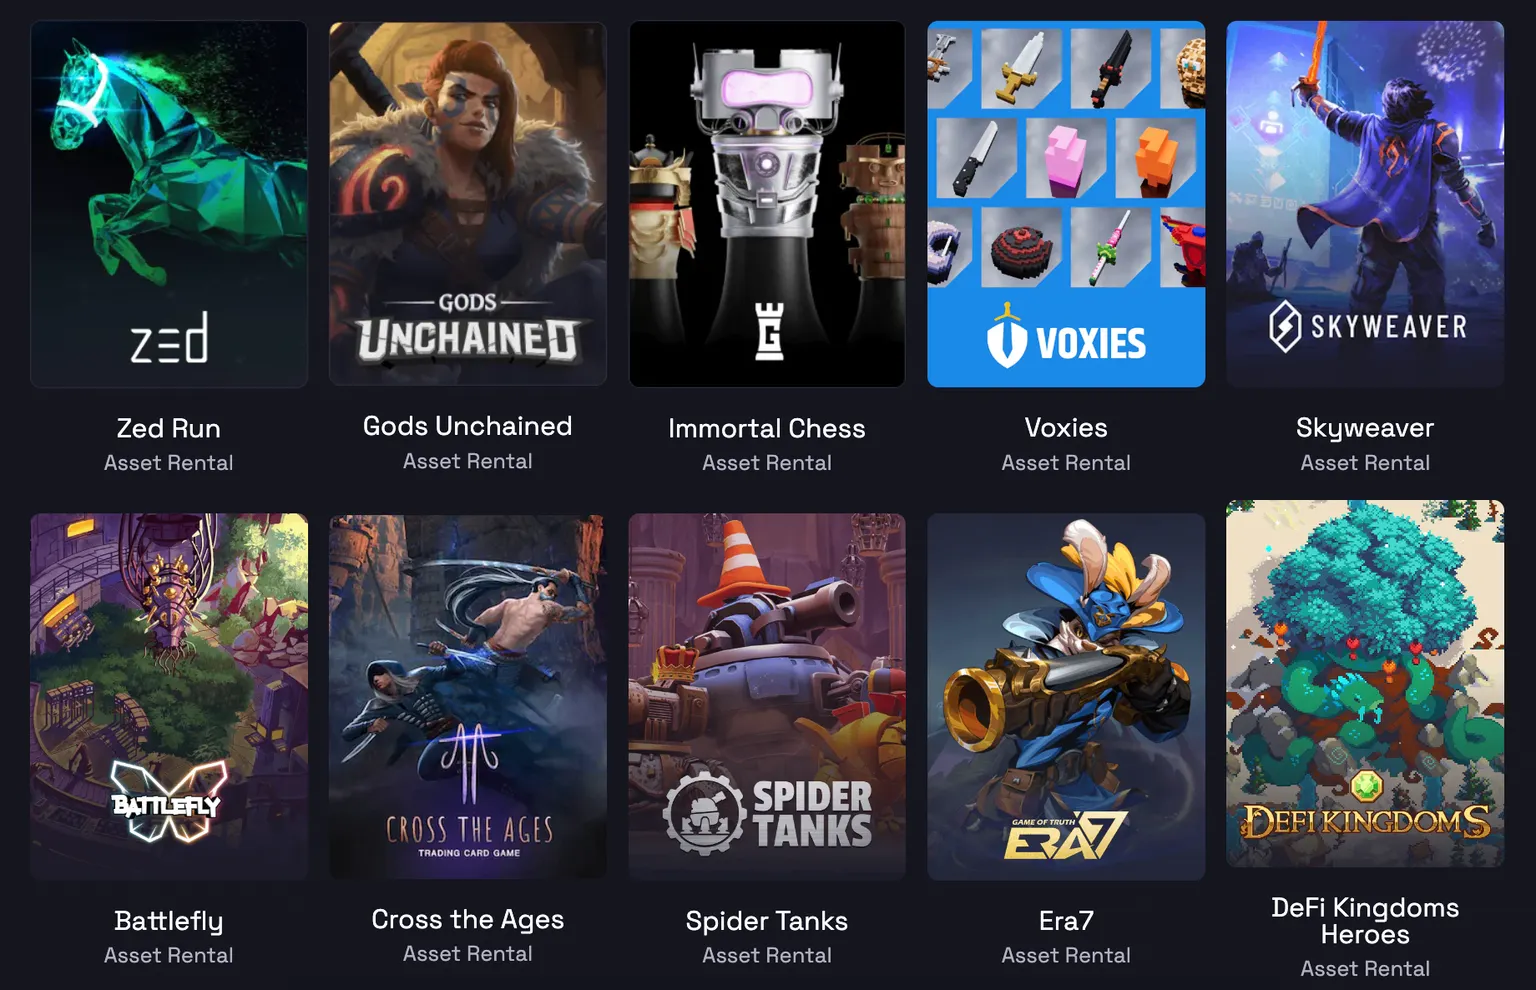Image resolution: width=1536 pixels, height=990 pixels.
Task: Select the DeFi Kingdoms pixel tree cover
Action: click(1365, 684)
